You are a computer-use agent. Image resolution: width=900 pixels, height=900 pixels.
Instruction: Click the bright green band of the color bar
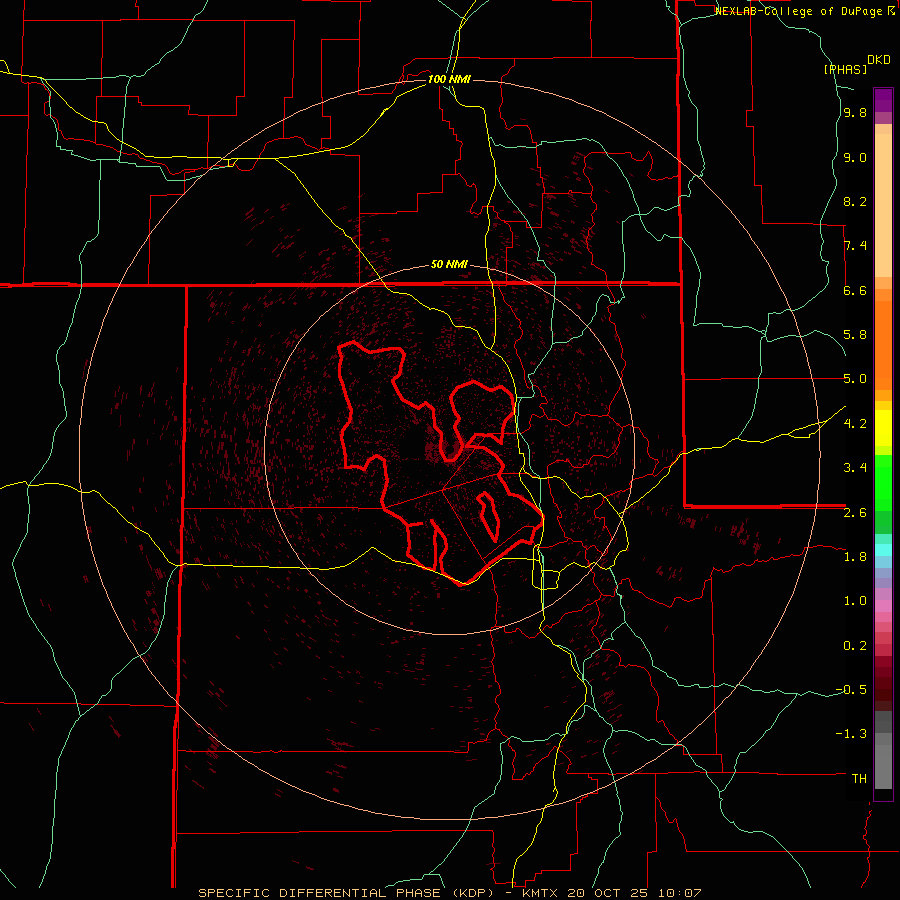(x=883, y=482)
